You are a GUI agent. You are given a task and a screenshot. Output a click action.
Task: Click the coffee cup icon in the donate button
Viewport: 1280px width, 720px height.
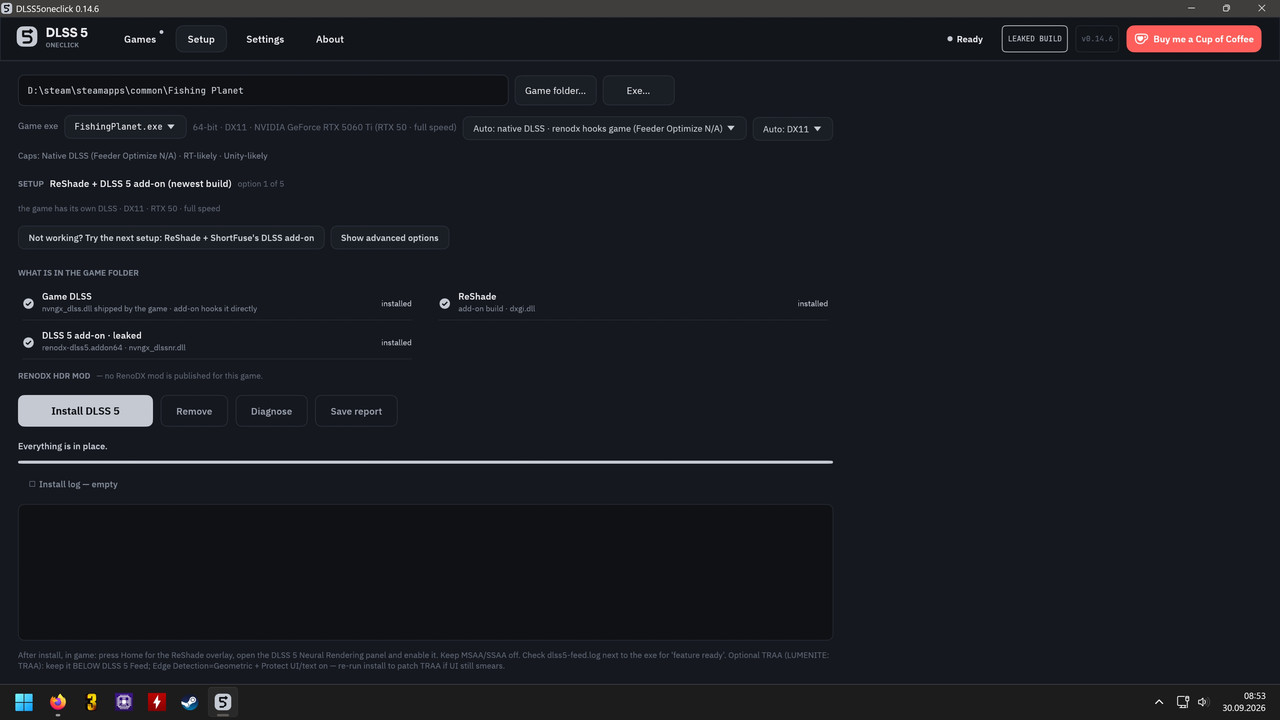(1141, 39)
